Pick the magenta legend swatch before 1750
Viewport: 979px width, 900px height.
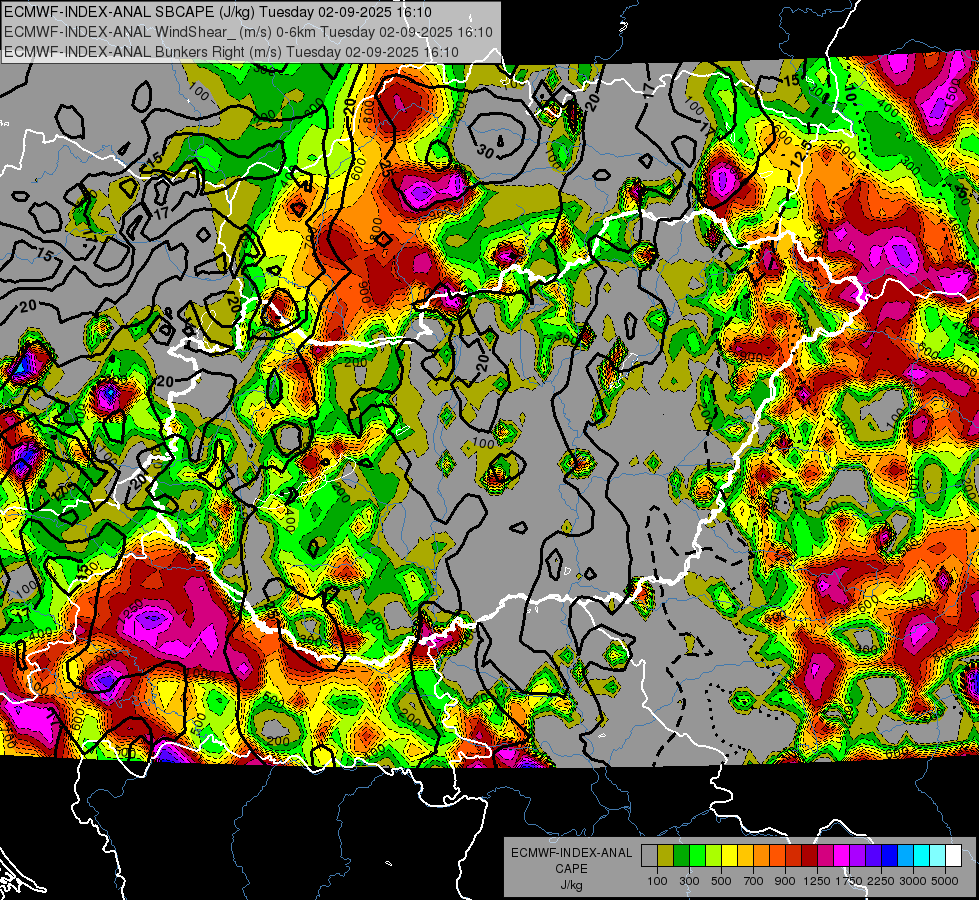842,855
